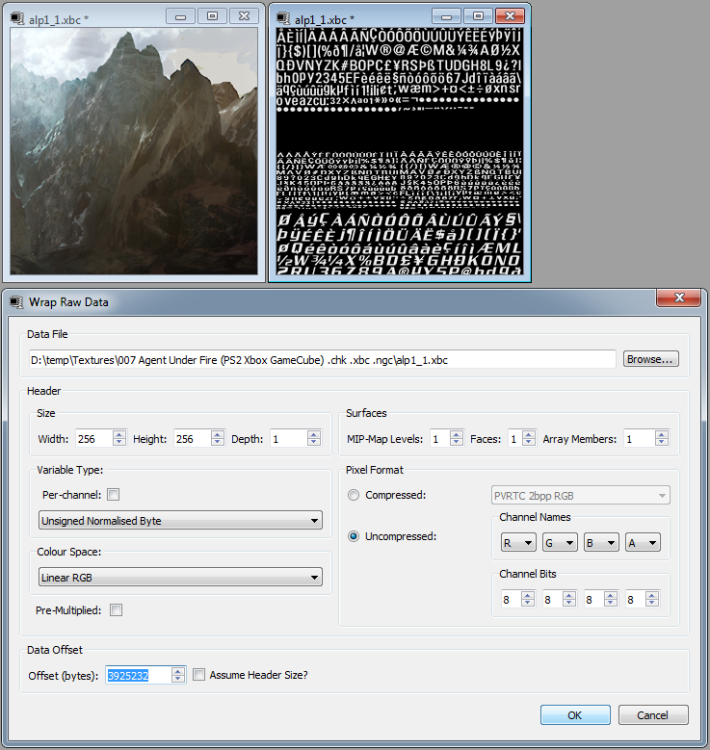Maximize the mountain texture window

211,17
